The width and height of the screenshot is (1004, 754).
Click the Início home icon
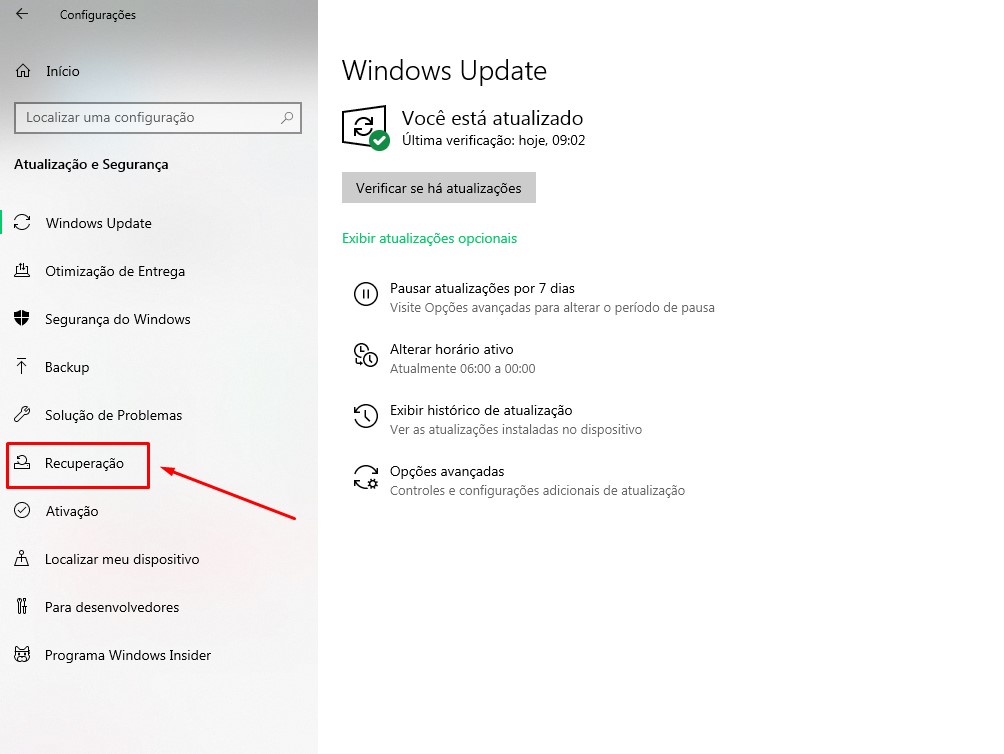pyautogui.click(x=23, y=70)
